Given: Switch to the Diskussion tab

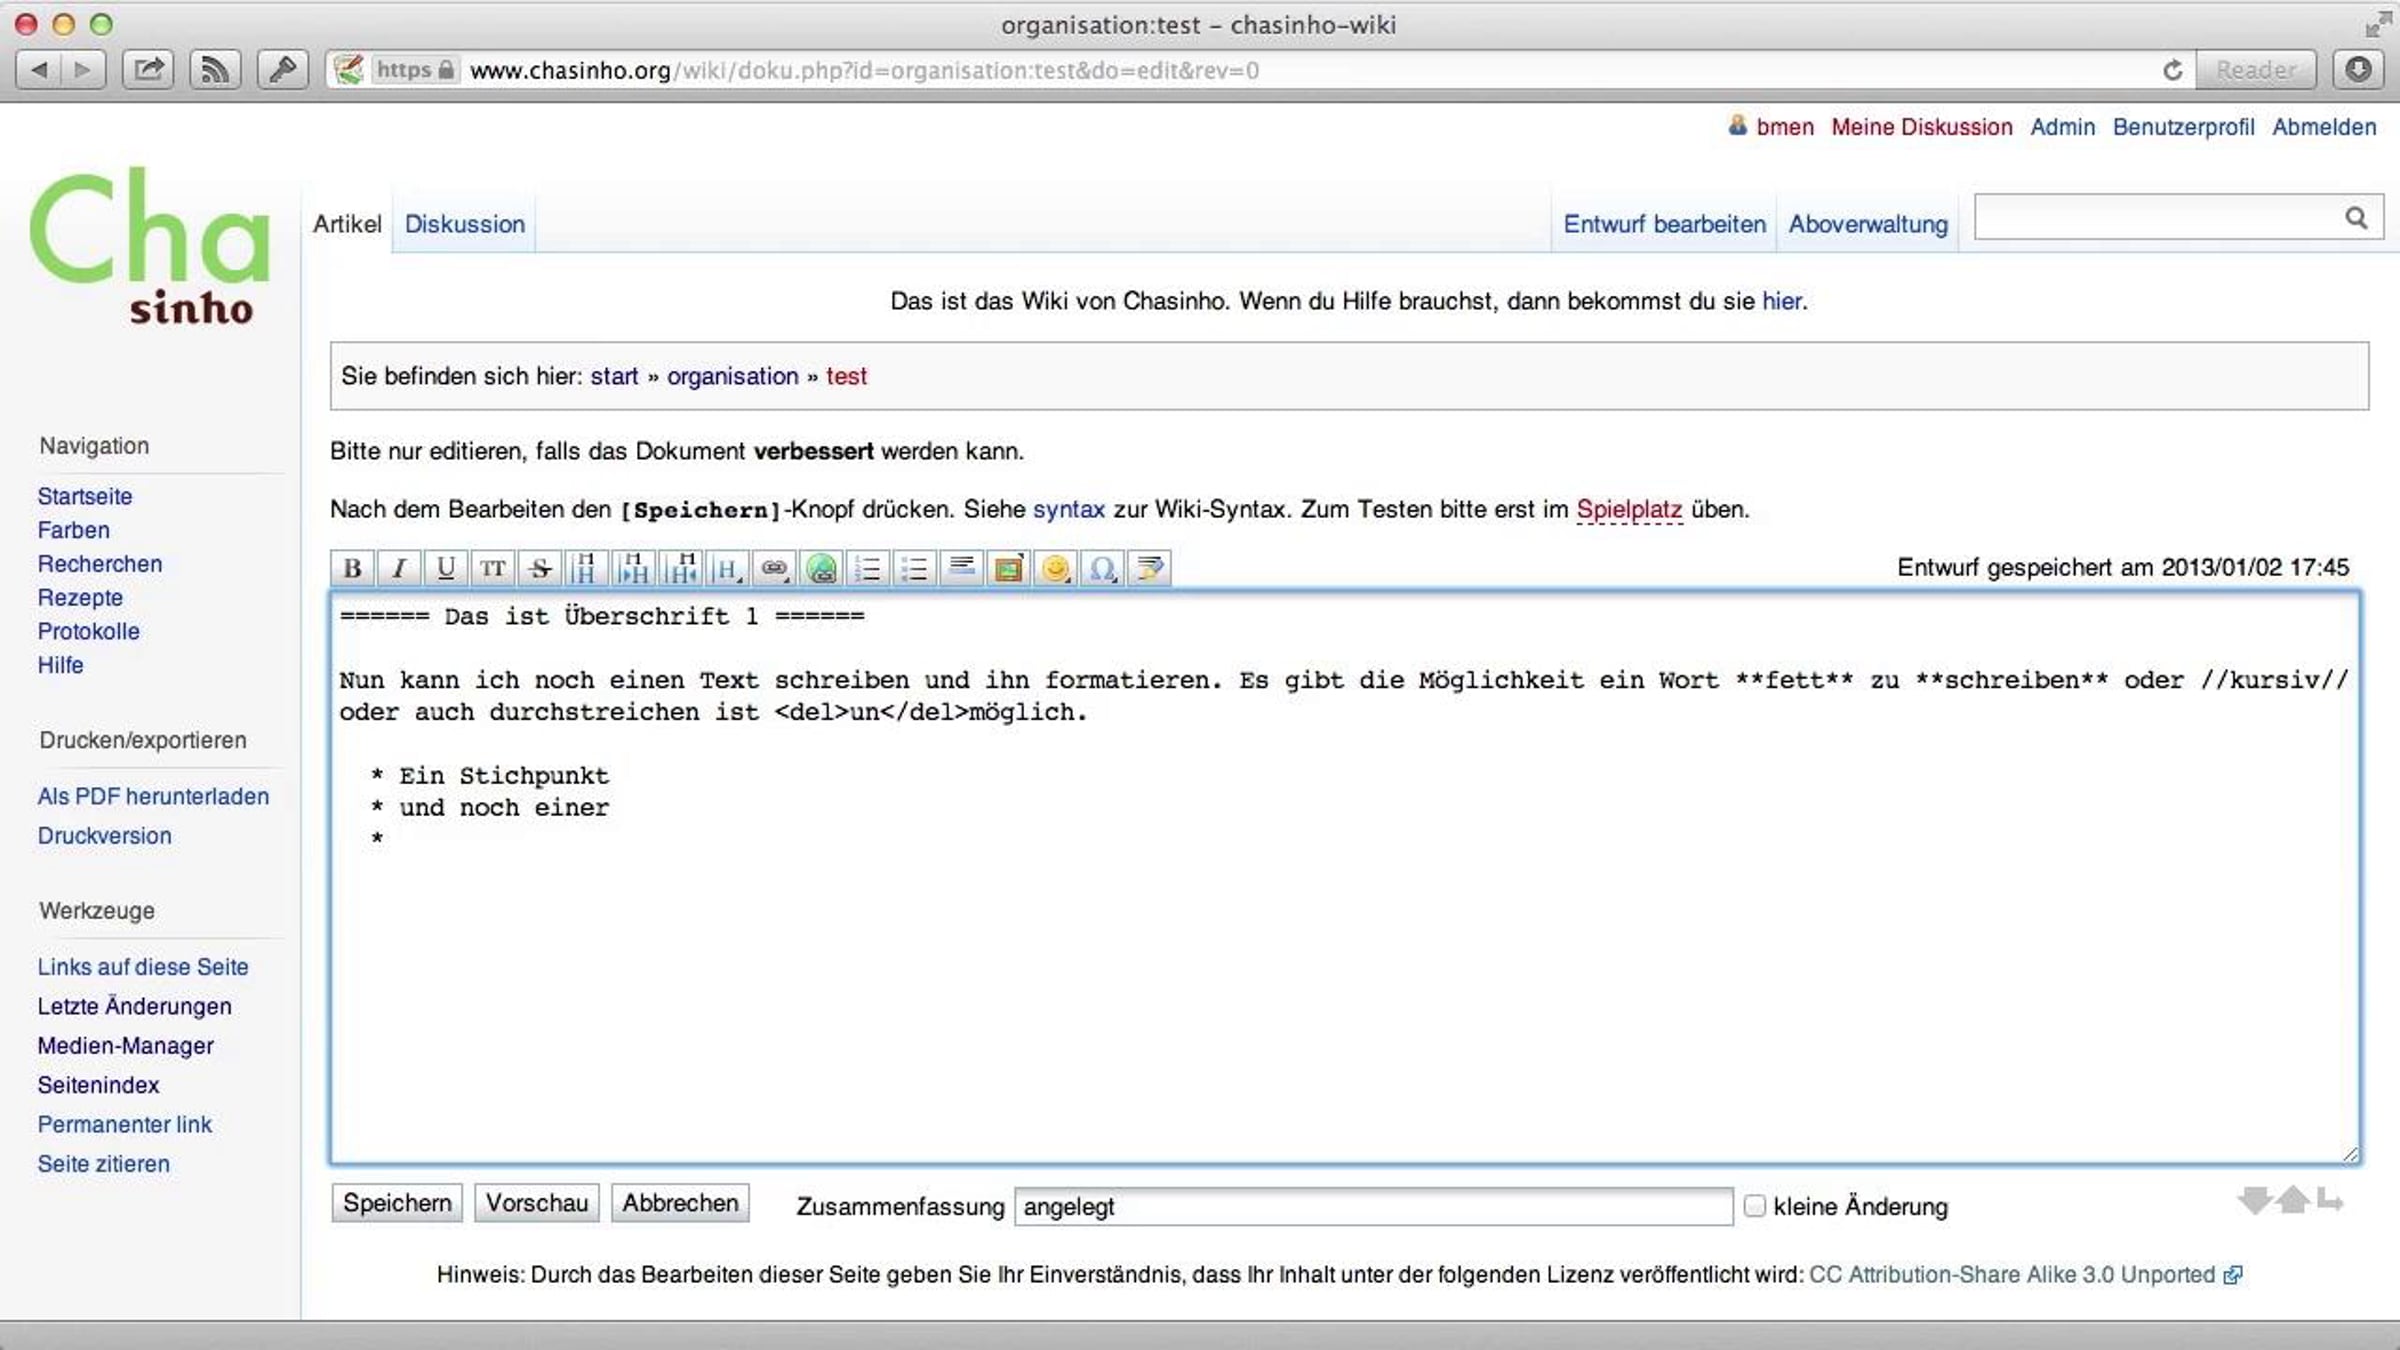Looking at the screenshot, I should [464, 224].
